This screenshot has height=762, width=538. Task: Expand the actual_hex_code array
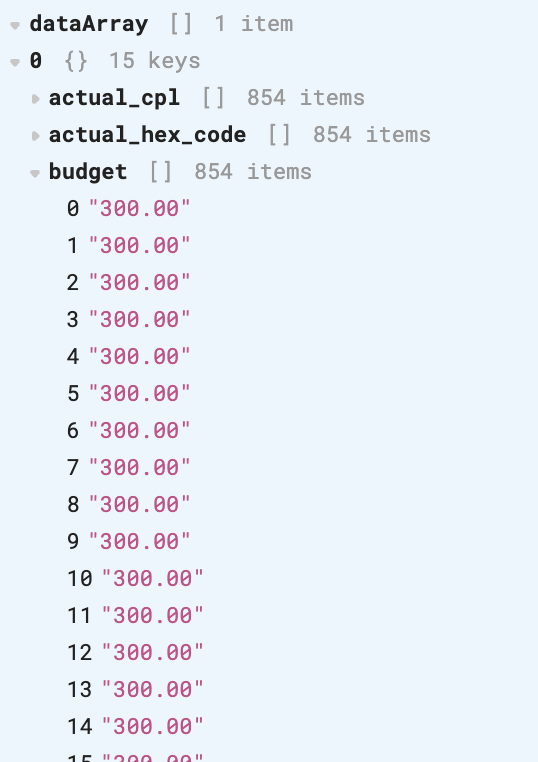(35, 136)
